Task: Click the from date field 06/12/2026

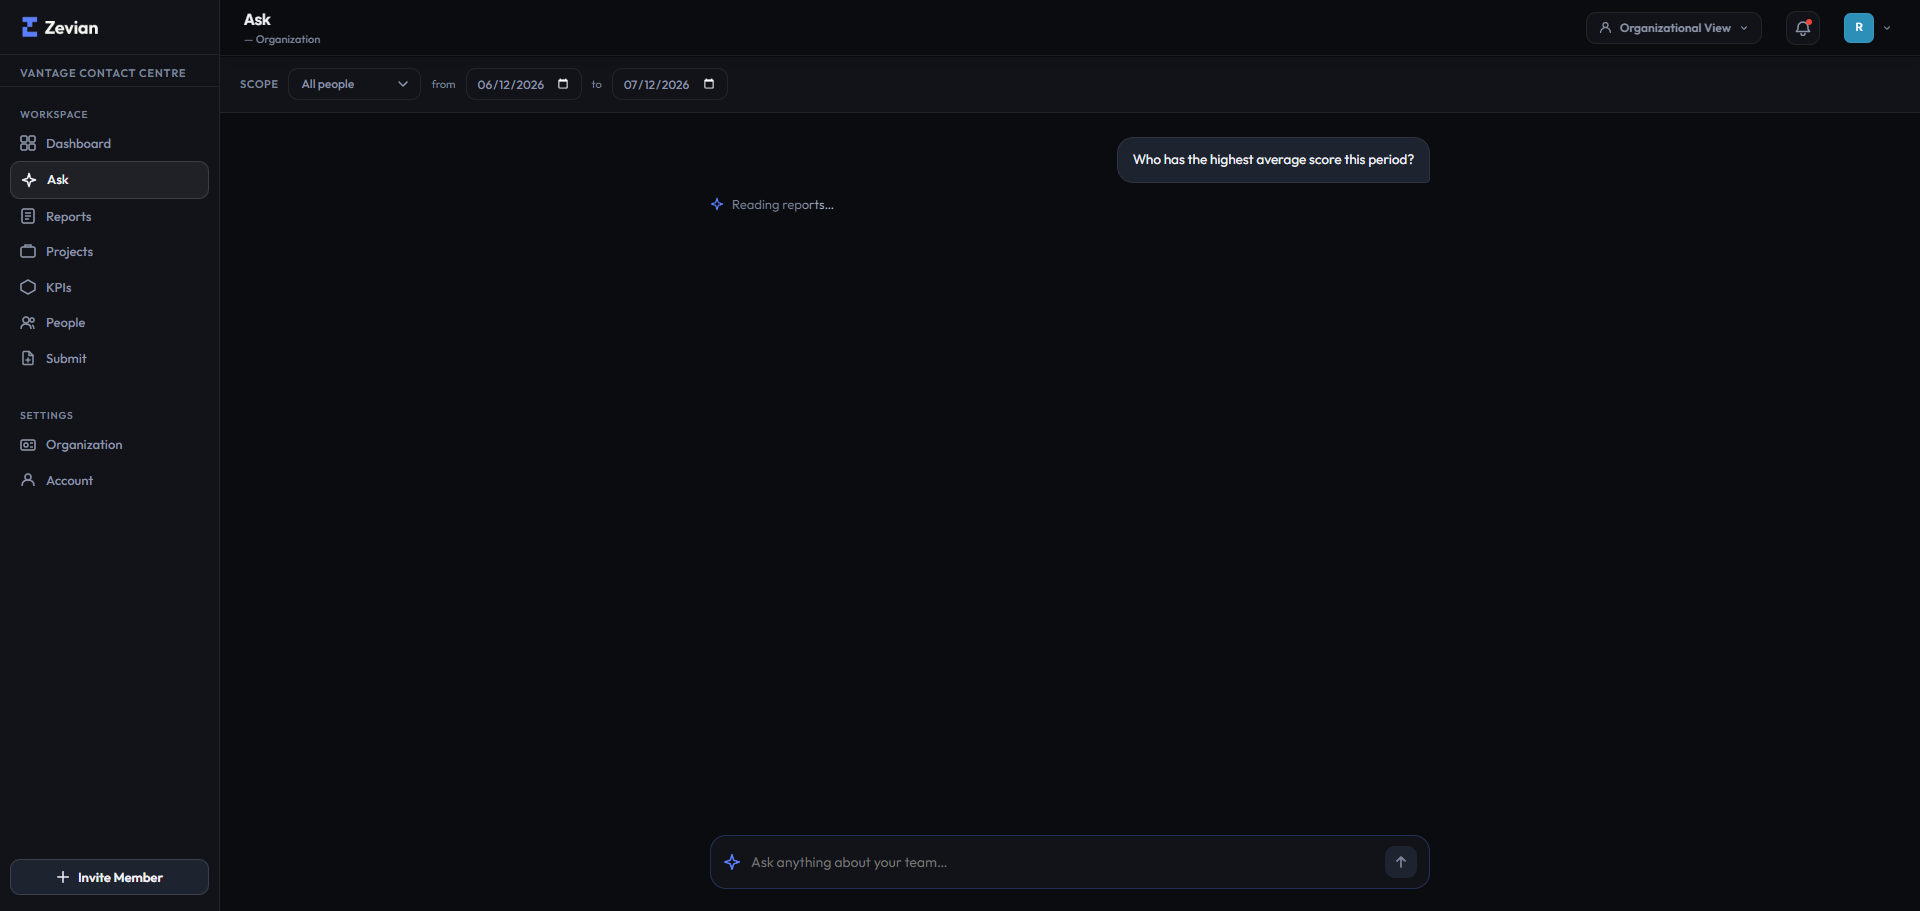Action: pyautogui.click(x=523, y=84)
